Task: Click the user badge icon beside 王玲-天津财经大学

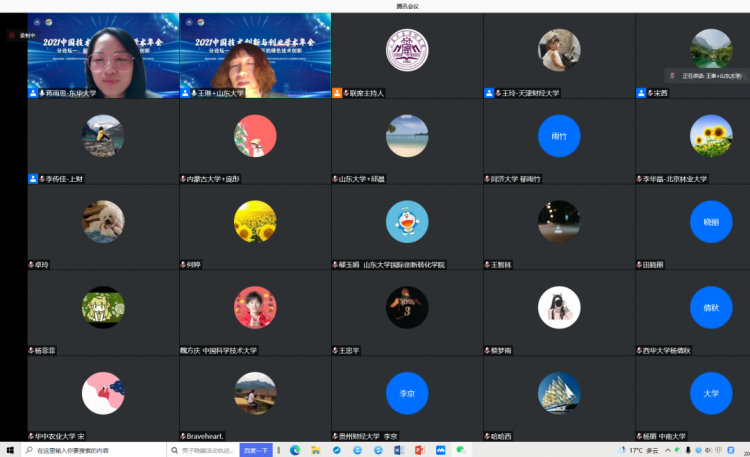Action: tap(489, 93)
